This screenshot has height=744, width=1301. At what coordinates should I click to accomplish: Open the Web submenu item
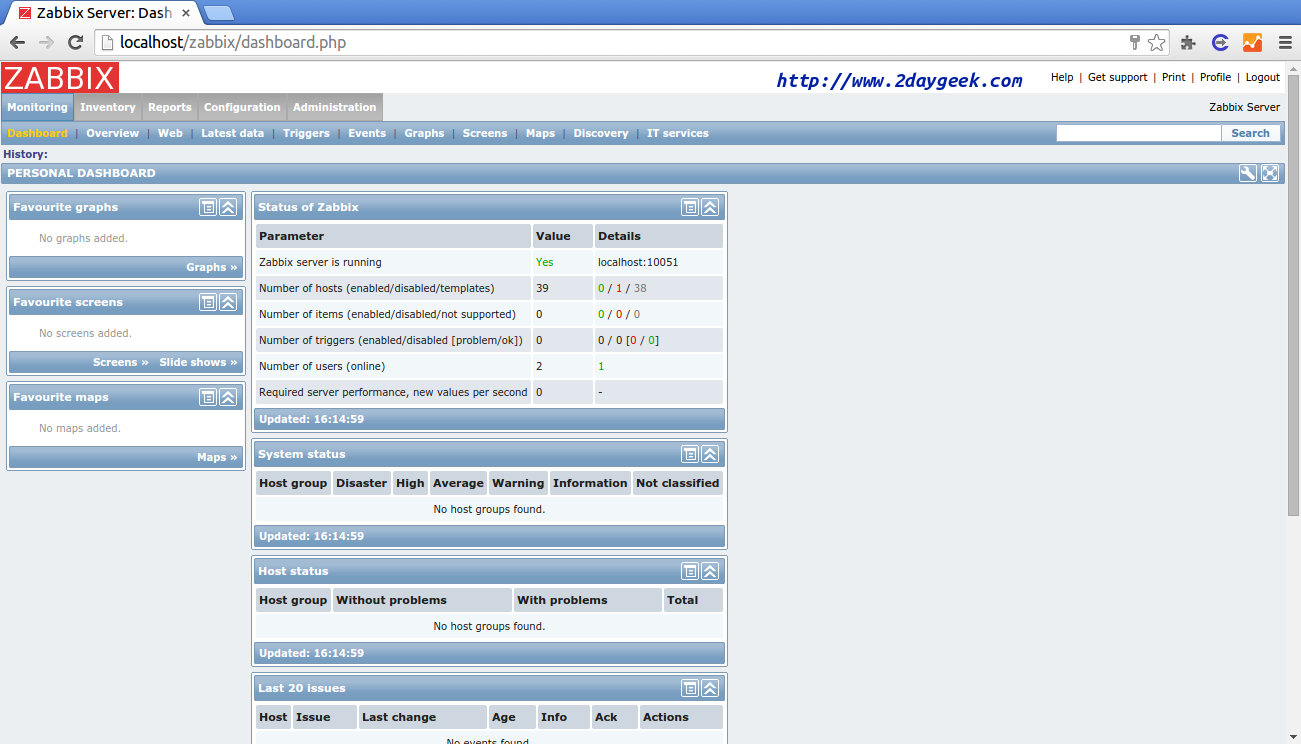click(170, 133)
